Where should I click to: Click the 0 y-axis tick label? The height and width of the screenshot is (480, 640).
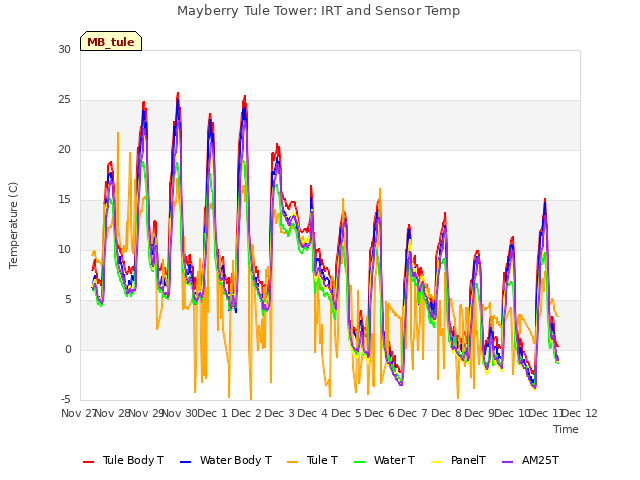coord(68,349)
